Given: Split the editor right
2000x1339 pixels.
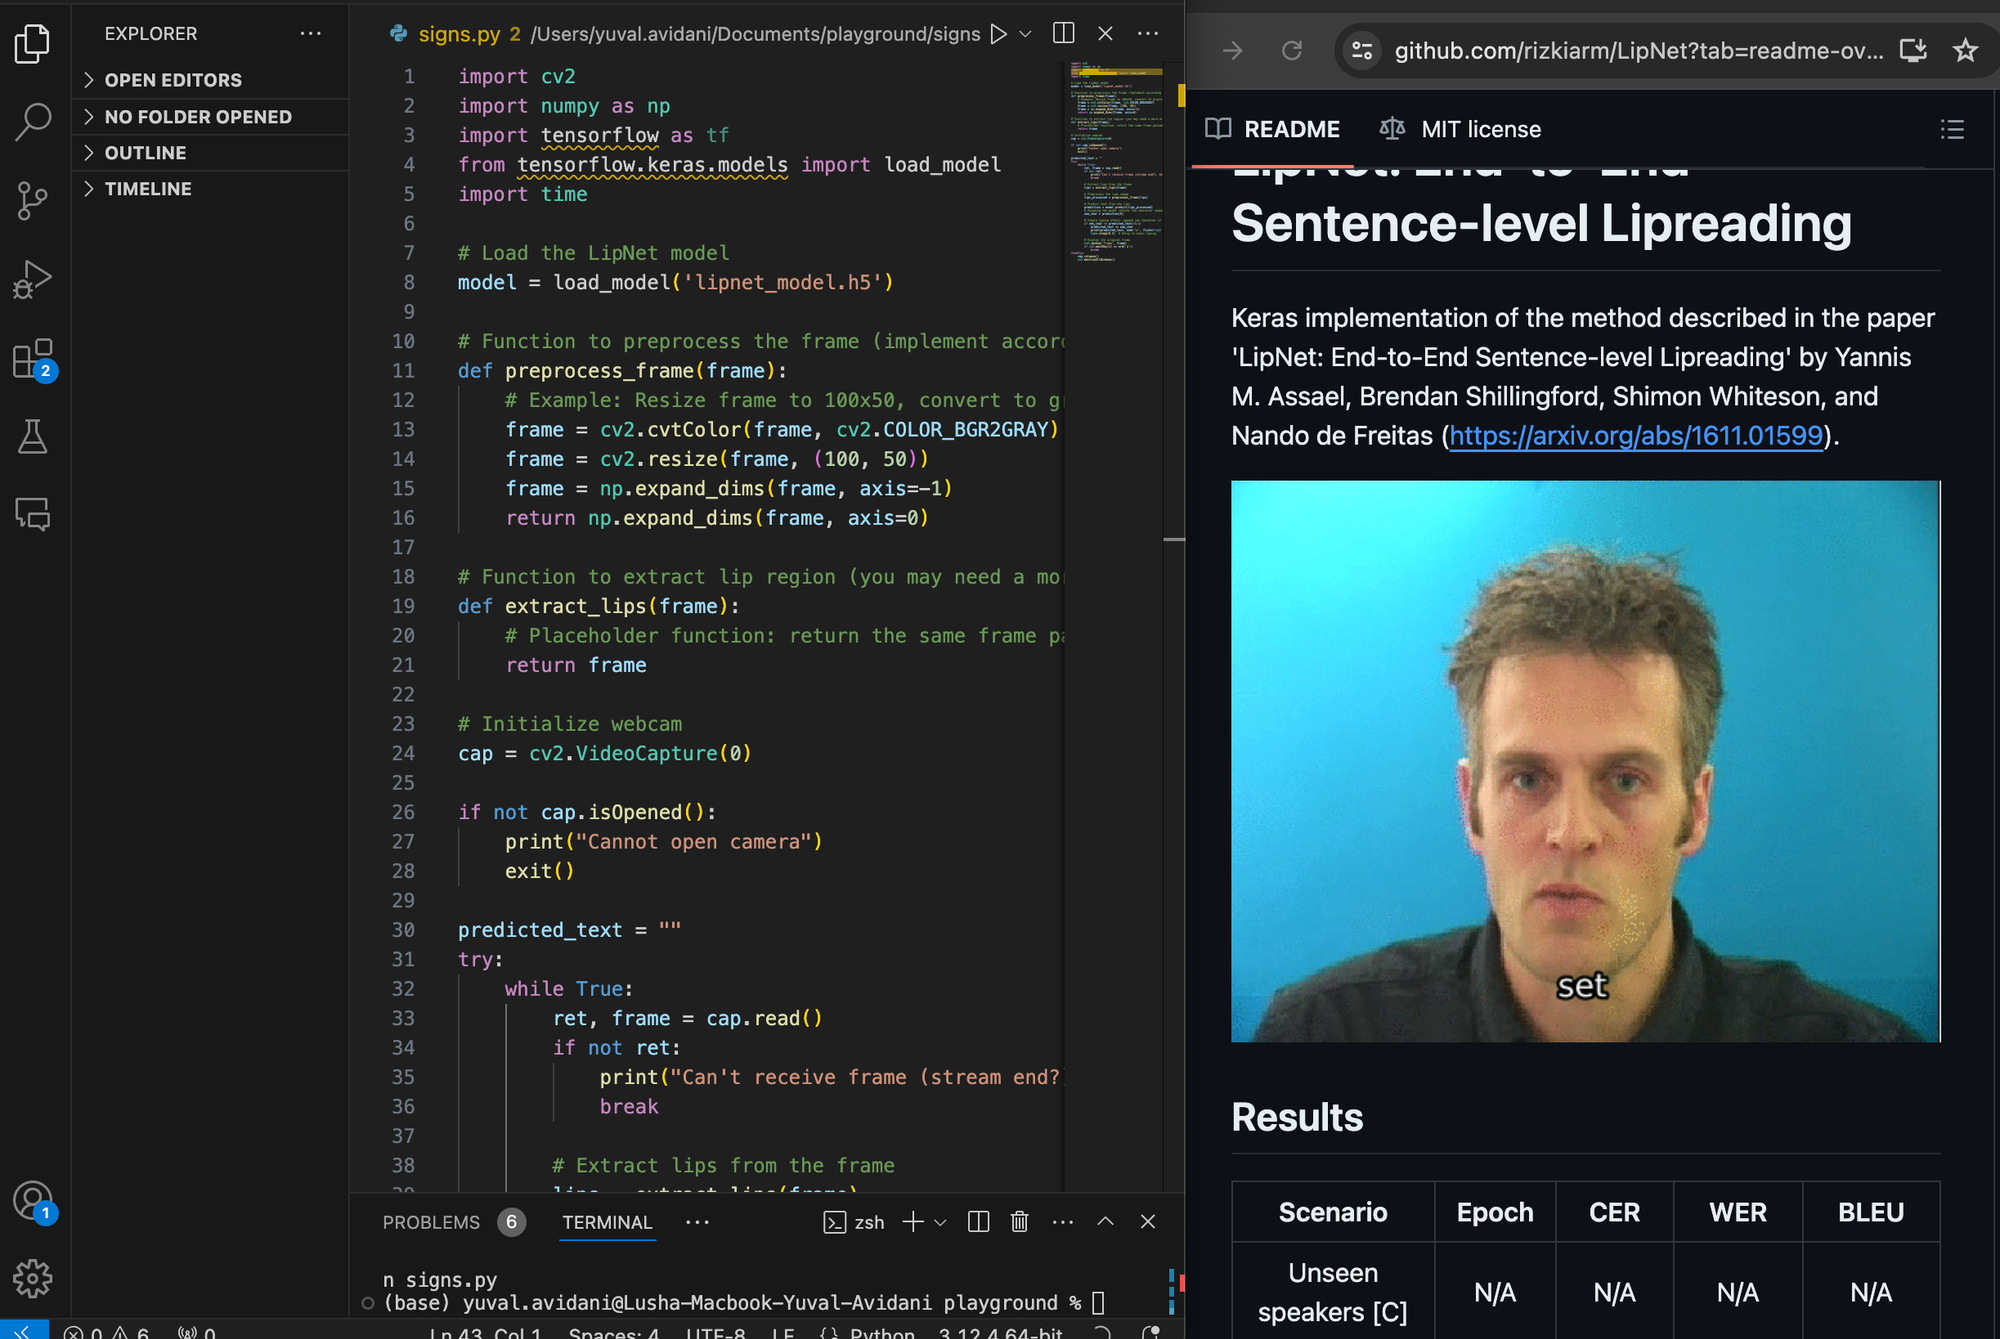Looking at the screenshot, I should point(1063,34).
